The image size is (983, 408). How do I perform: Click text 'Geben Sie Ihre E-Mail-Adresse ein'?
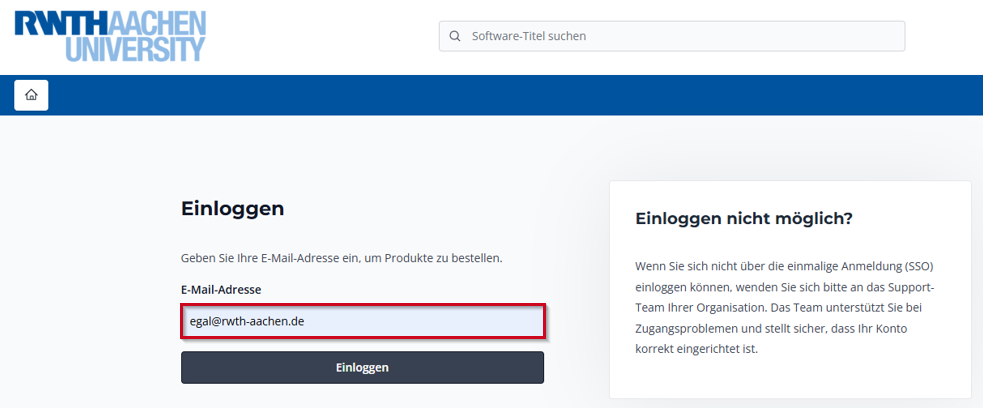click(269, 258)
